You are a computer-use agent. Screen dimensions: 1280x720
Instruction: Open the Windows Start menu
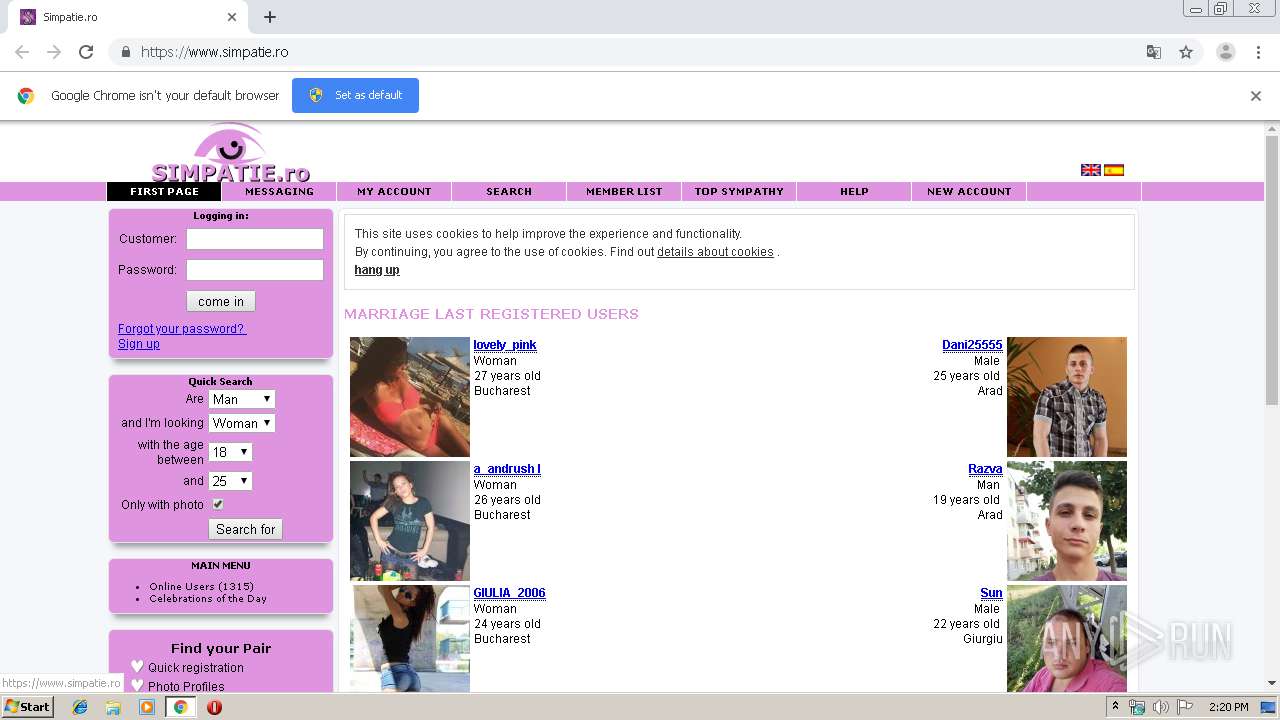(x=27, y=707)
